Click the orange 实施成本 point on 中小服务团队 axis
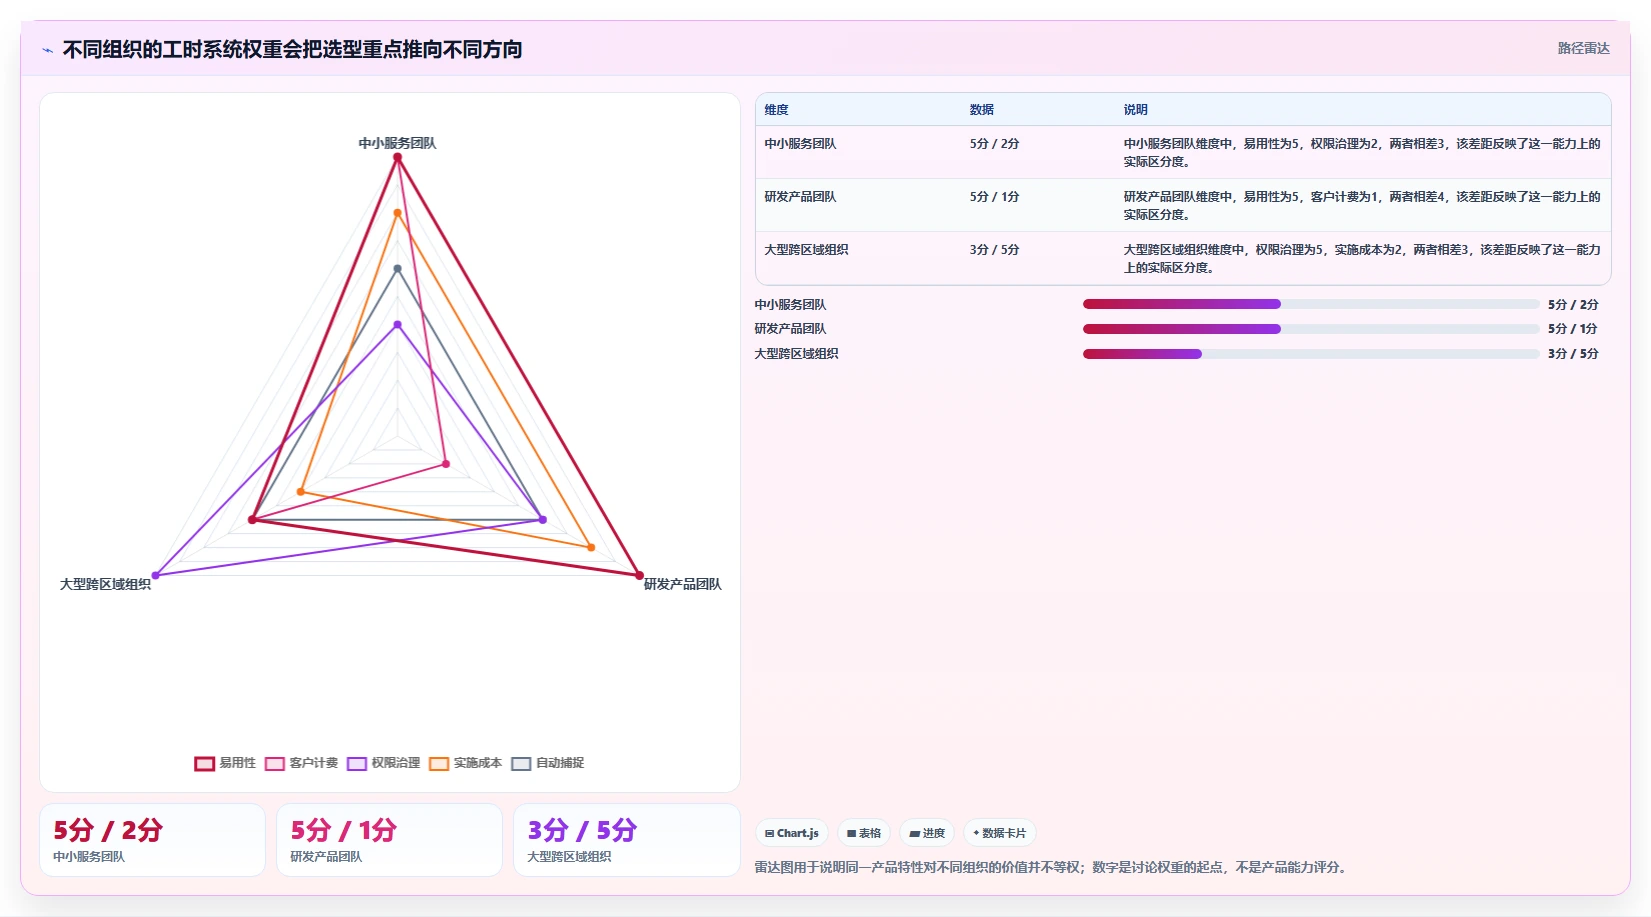The height and width of the screenshot is (917, 1651). click(x=397, y=213)
